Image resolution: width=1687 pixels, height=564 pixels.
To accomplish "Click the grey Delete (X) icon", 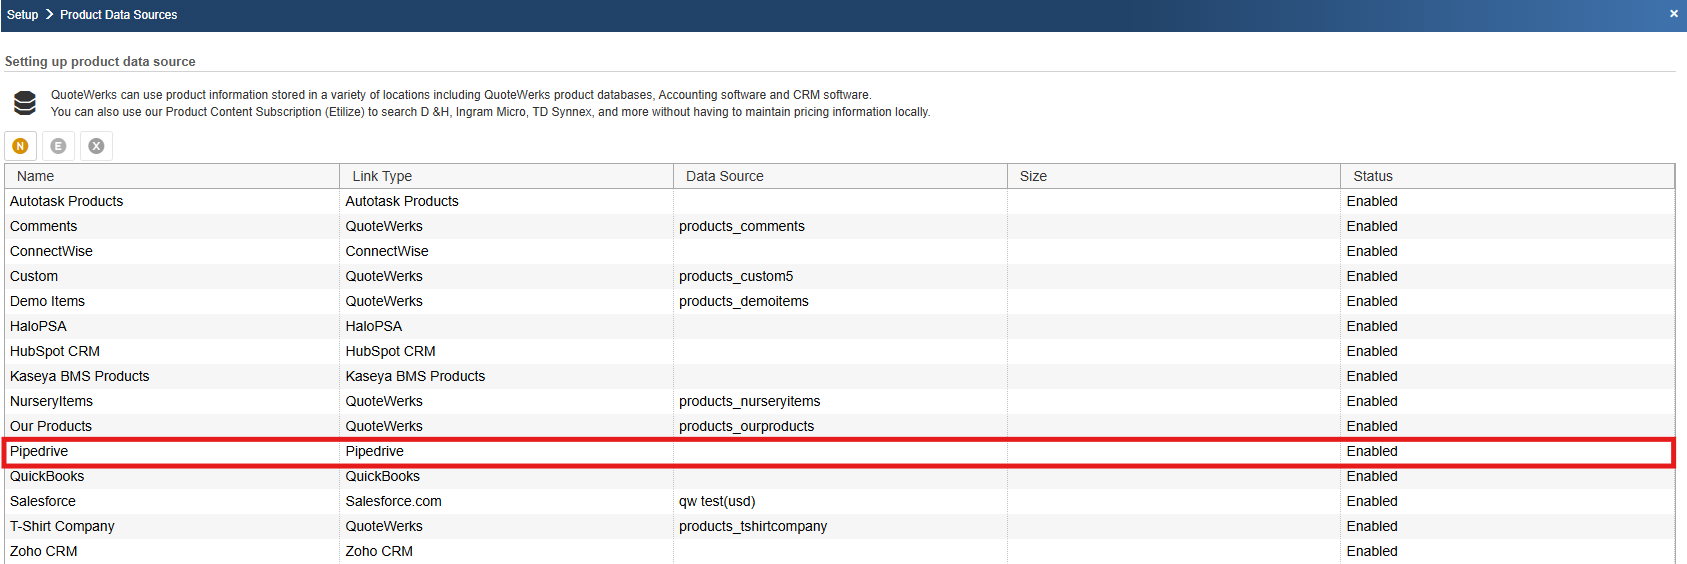I will tap(96, 146).
